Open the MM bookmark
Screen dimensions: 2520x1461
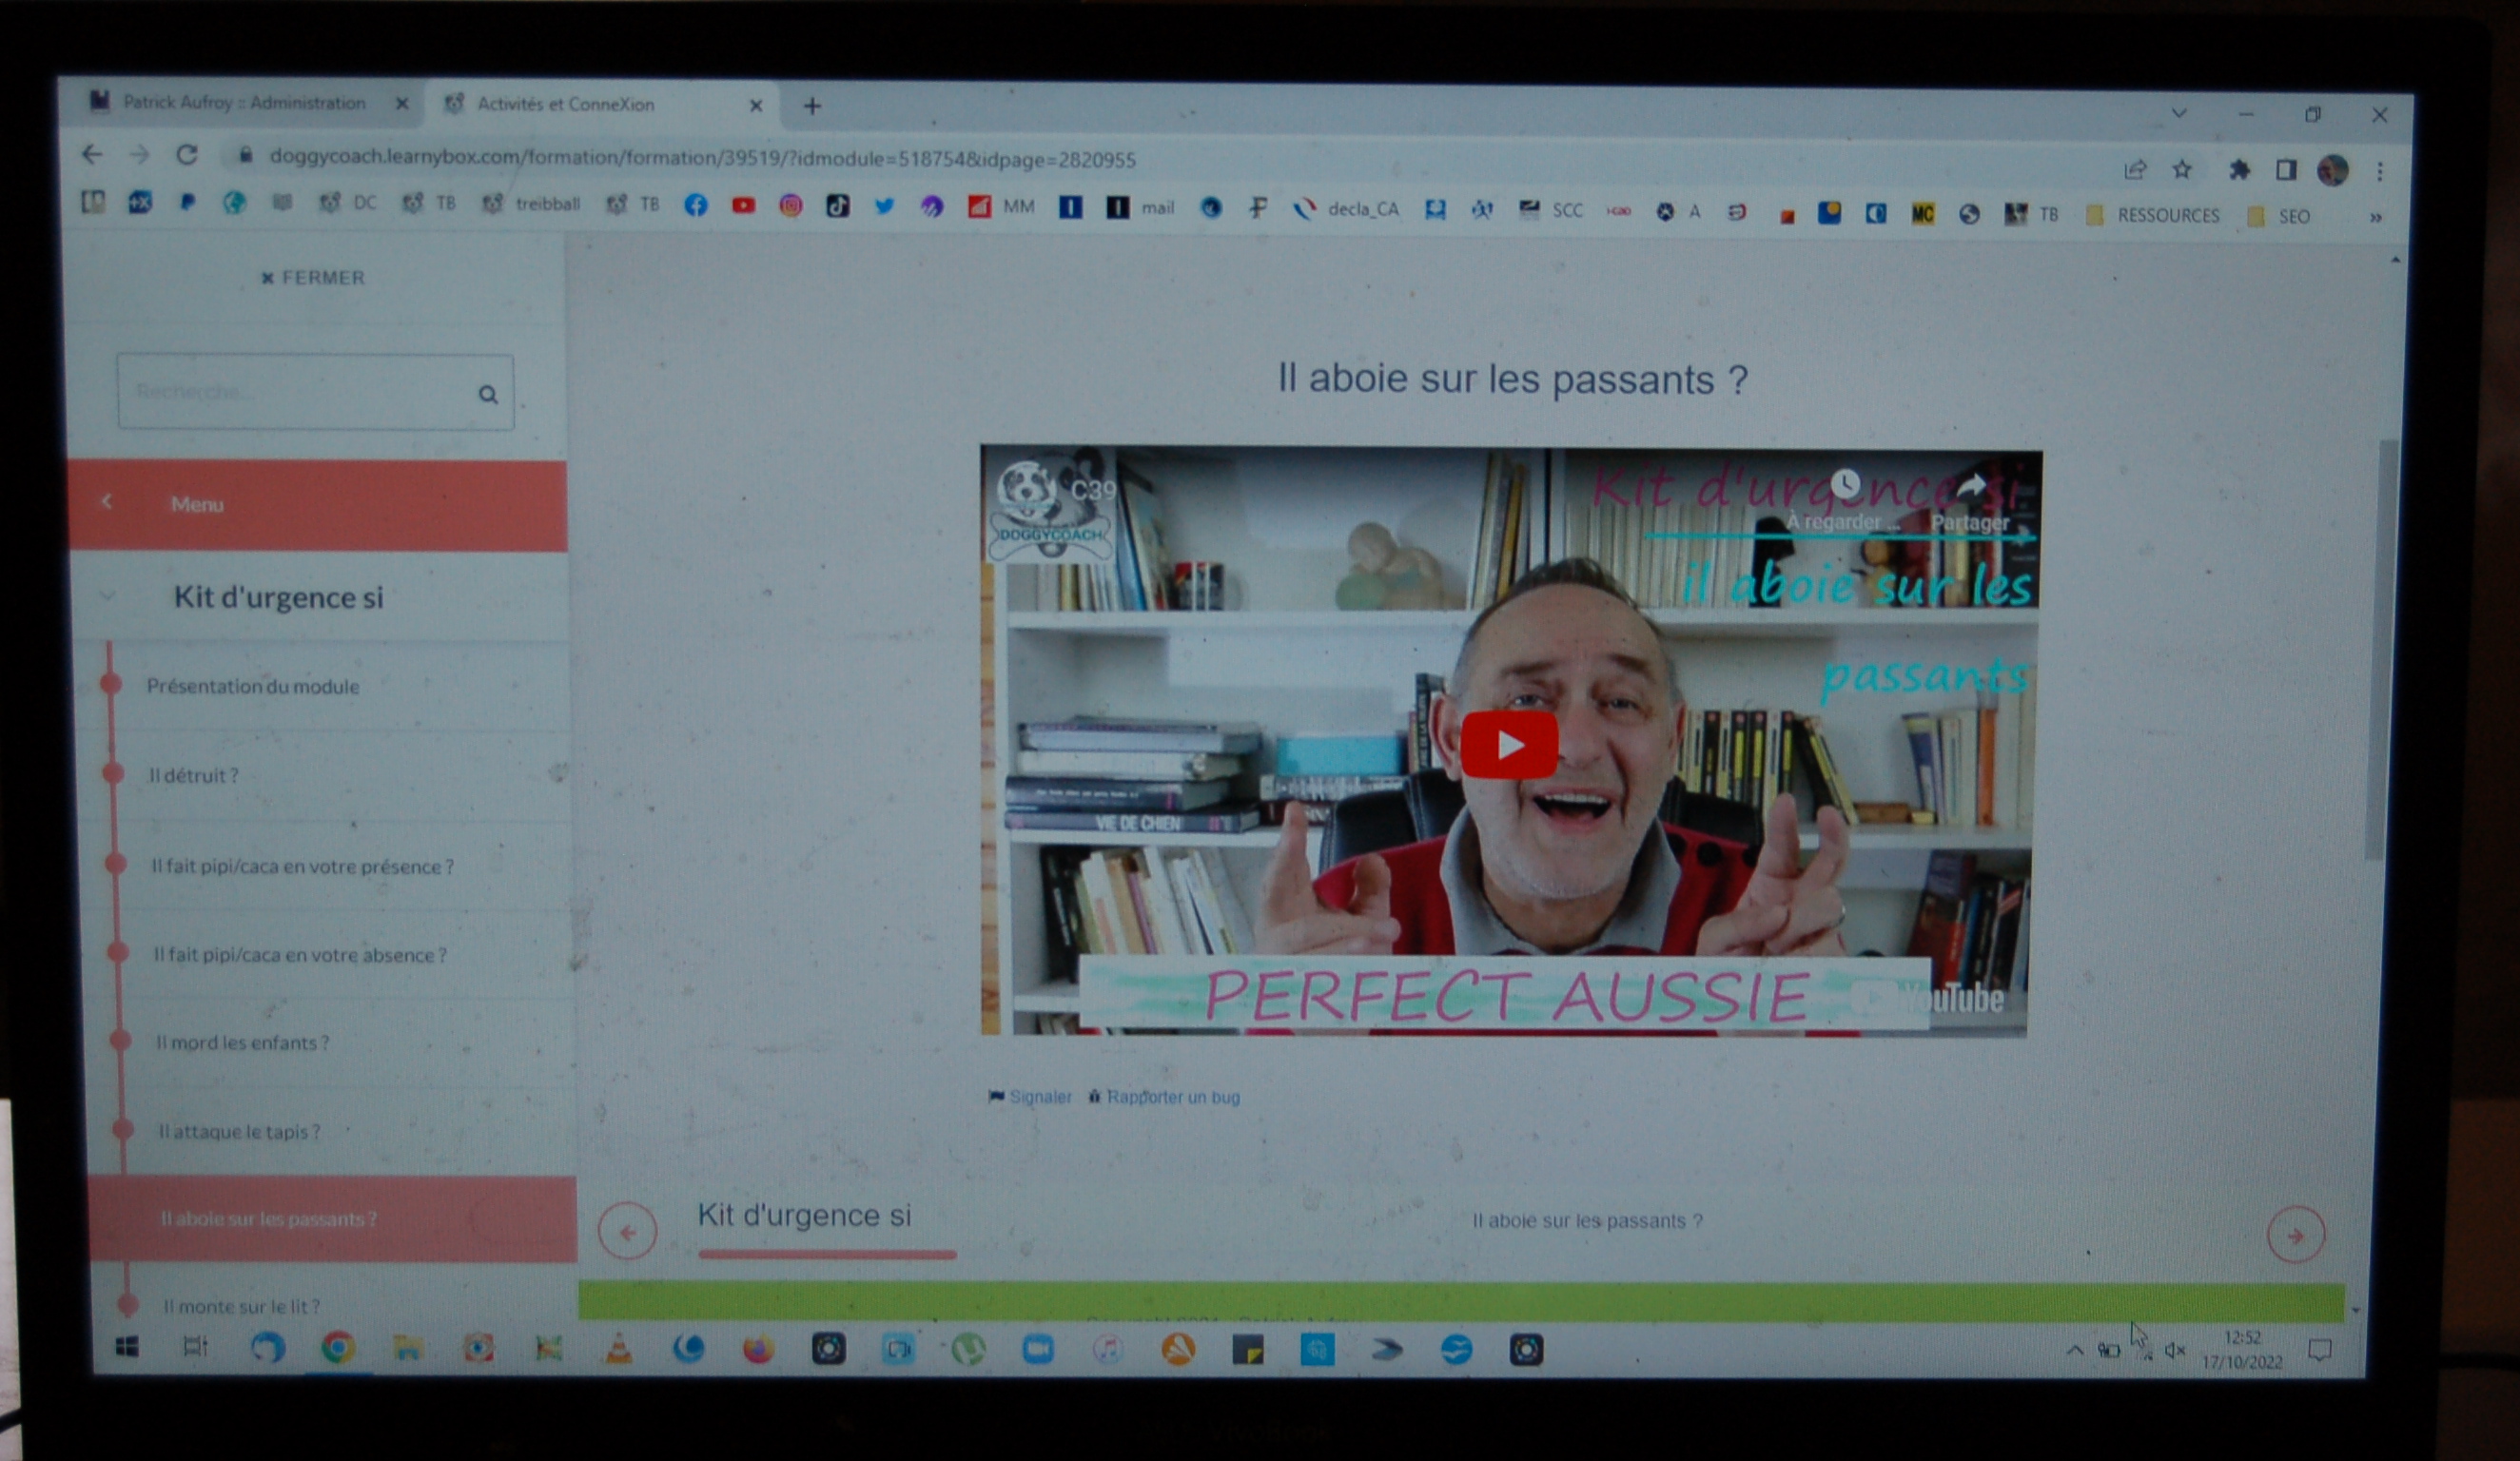coord(1001,207)
